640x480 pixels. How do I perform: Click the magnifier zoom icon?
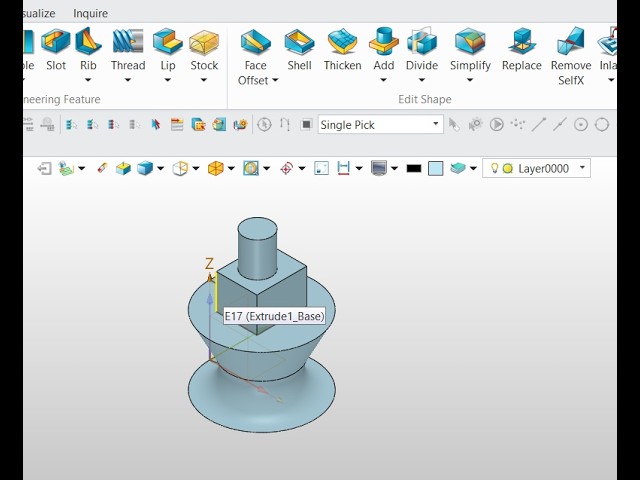click(251, 168)
